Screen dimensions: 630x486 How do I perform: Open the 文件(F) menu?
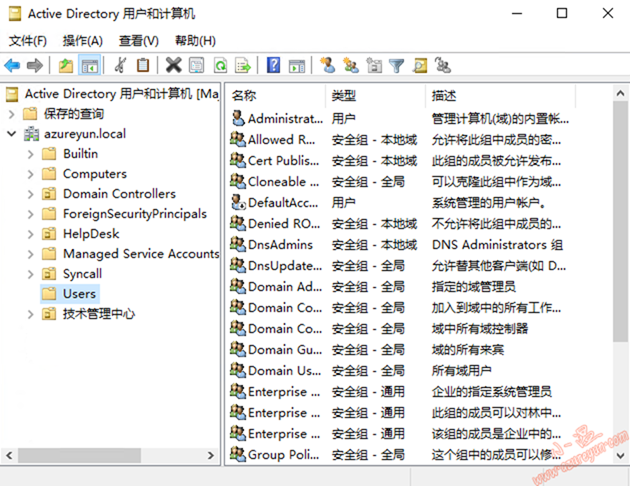coord(28,41)
